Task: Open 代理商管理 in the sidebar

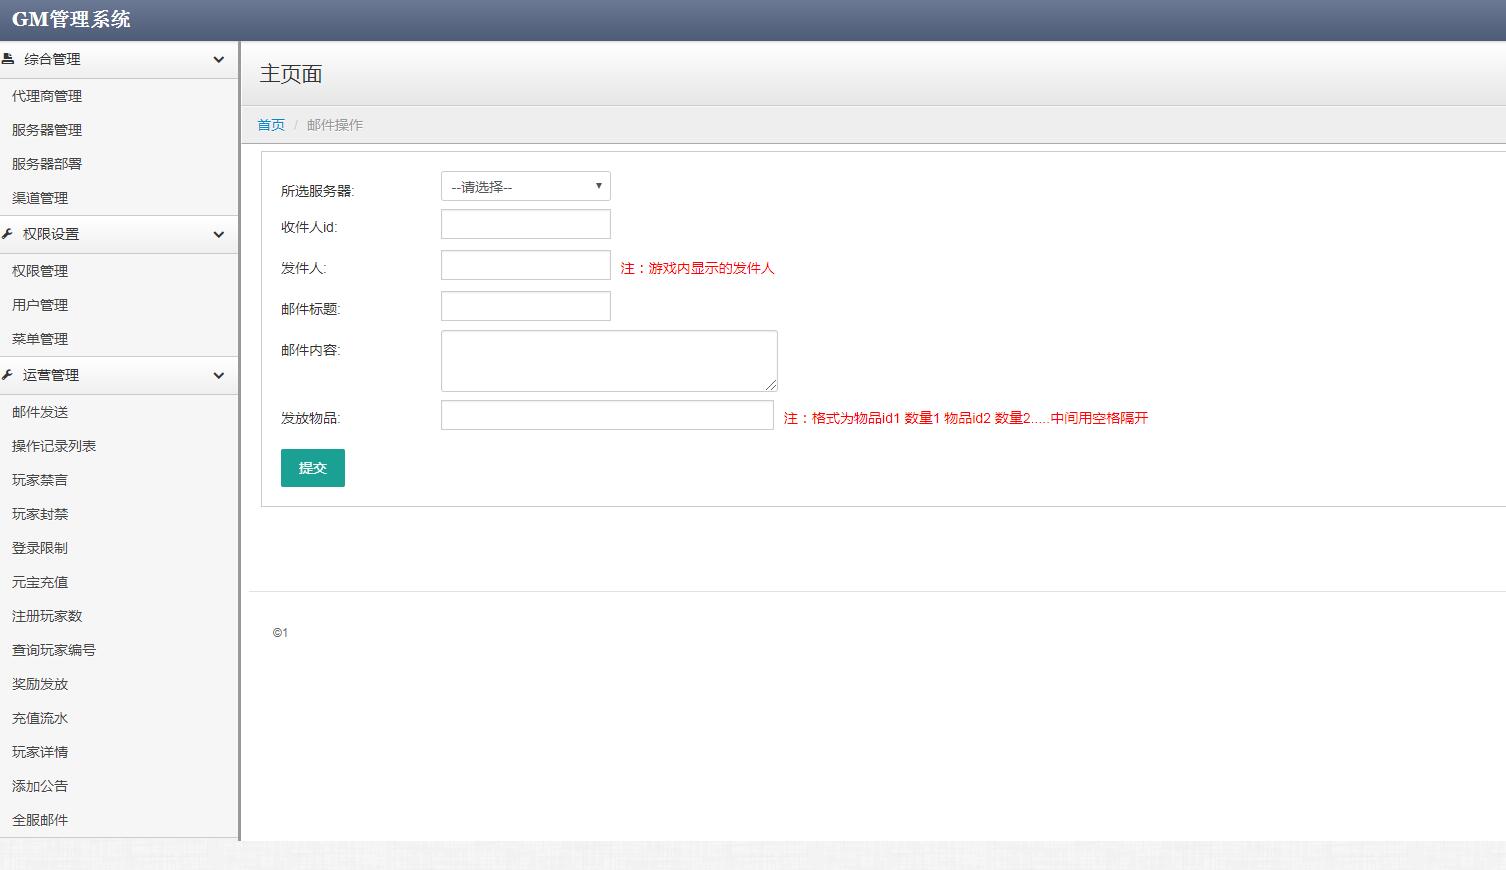Action: click(47, 96)
